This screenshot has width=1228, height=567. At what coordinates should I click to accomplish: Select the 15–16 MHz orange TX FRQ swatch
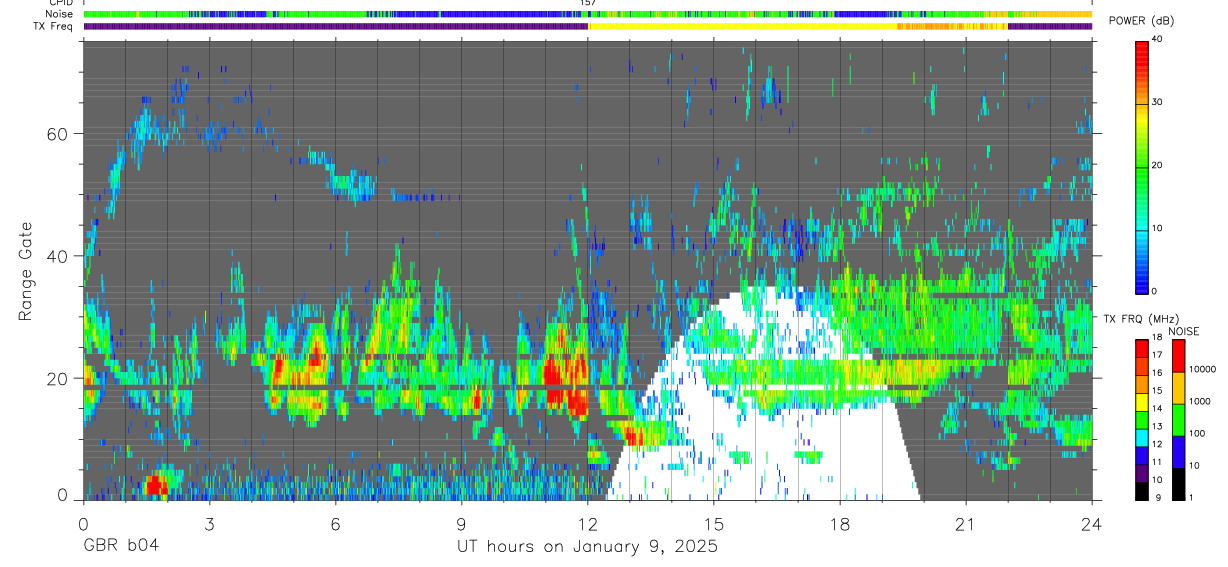pyautogui.click(x=1141, y=382)
